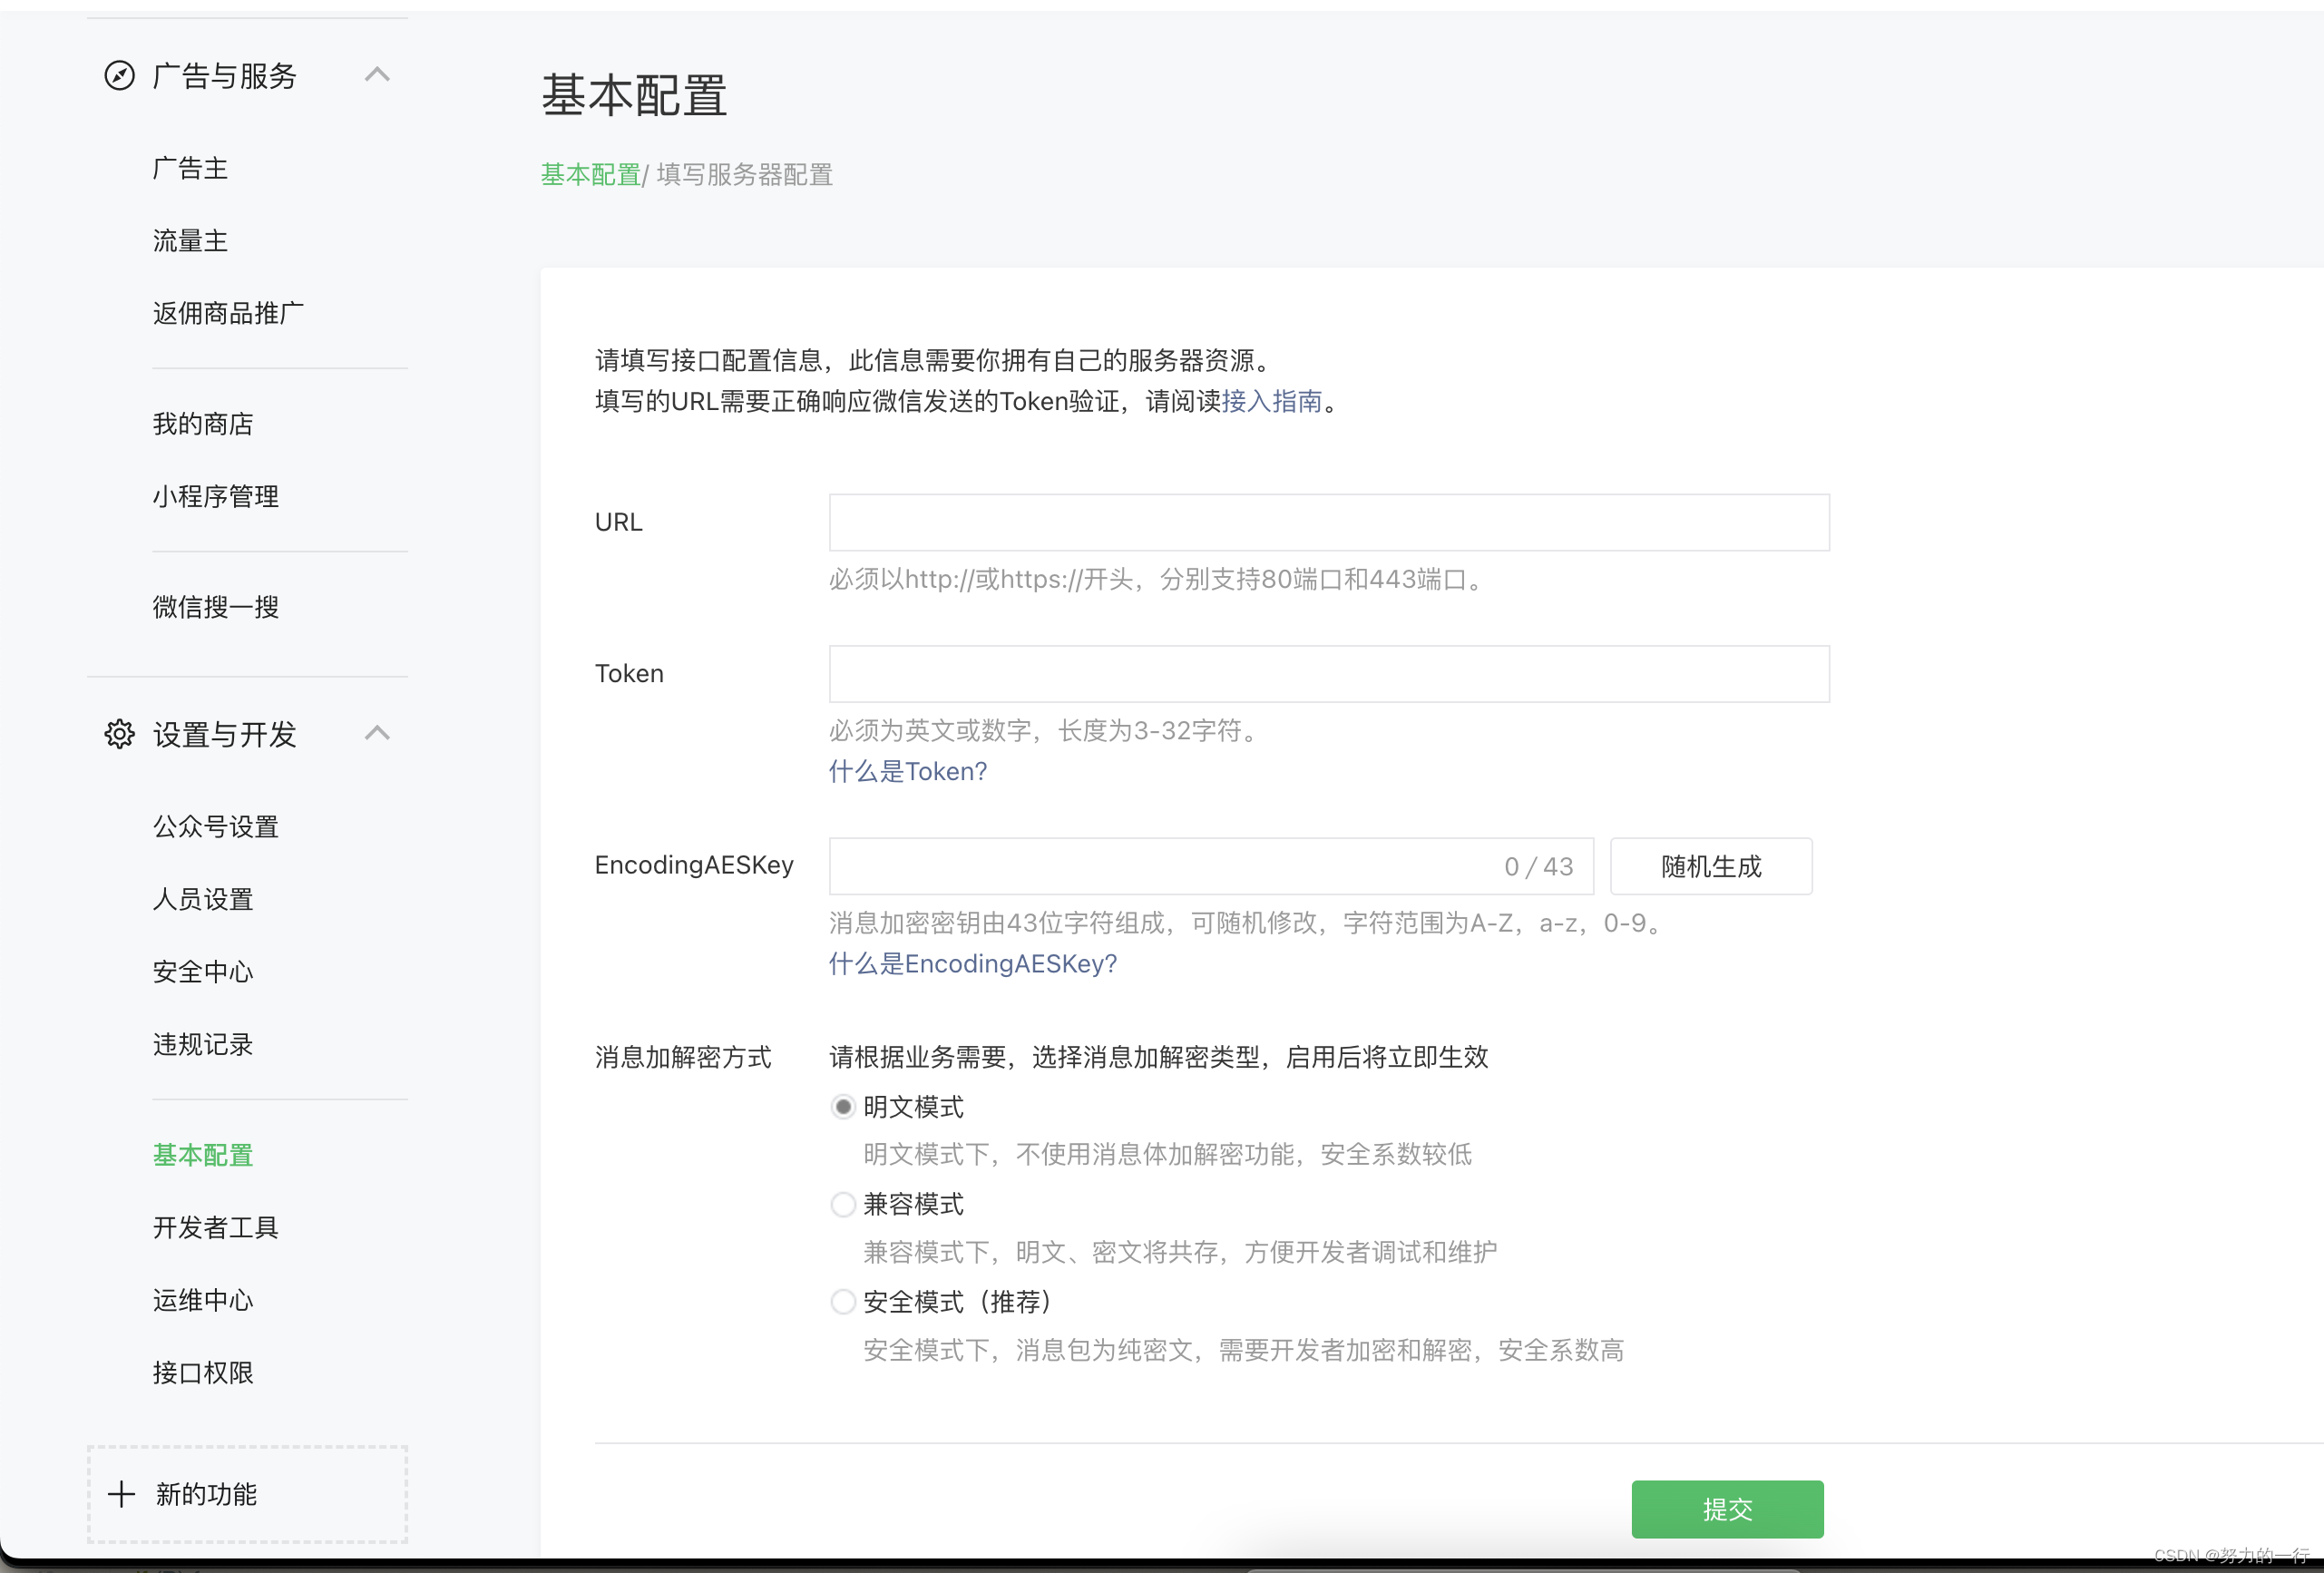Click the 新的功能 dashed box

pos(247,1494)
